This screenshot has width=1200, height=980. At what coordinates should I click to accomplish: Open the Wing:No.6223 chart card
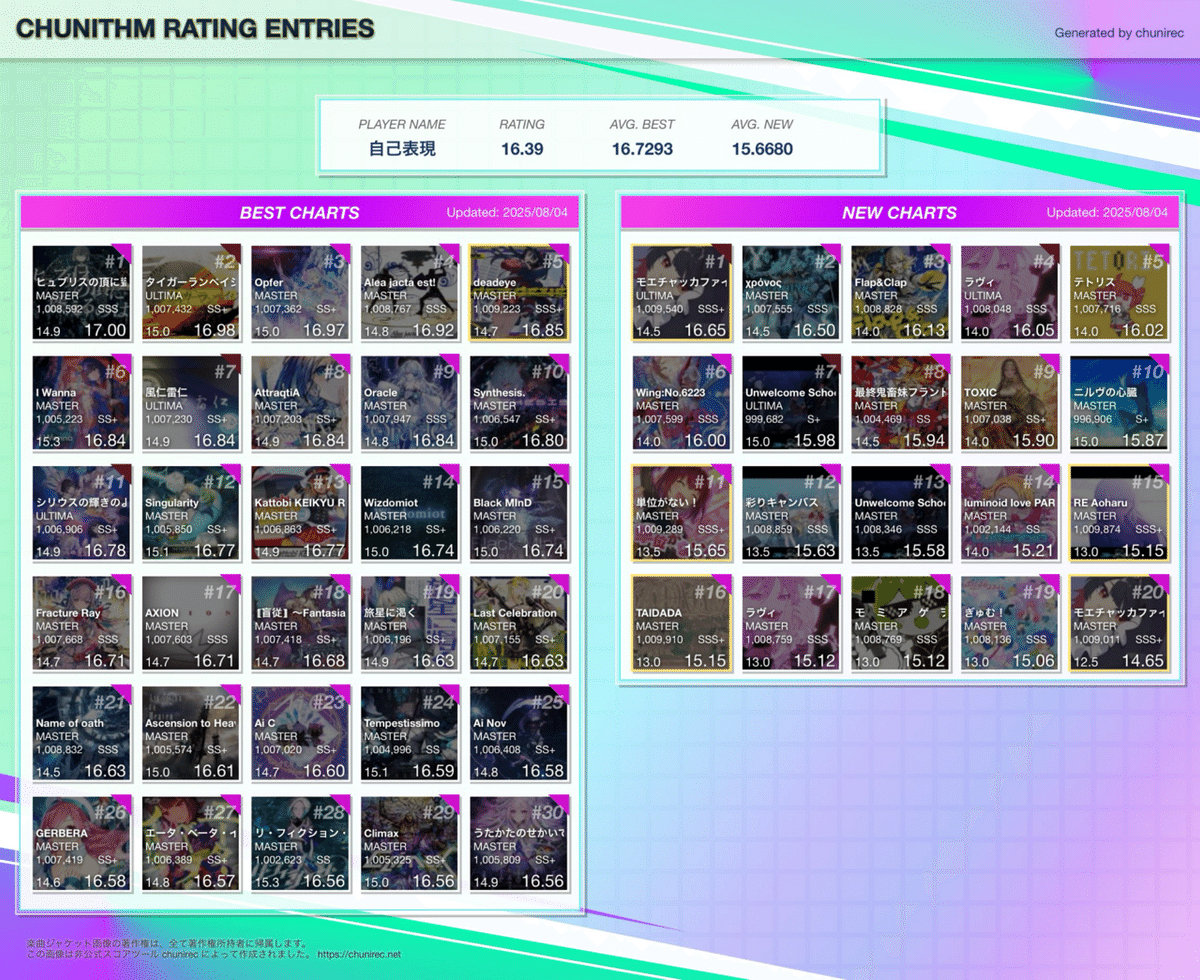click(x=682, y=403)
